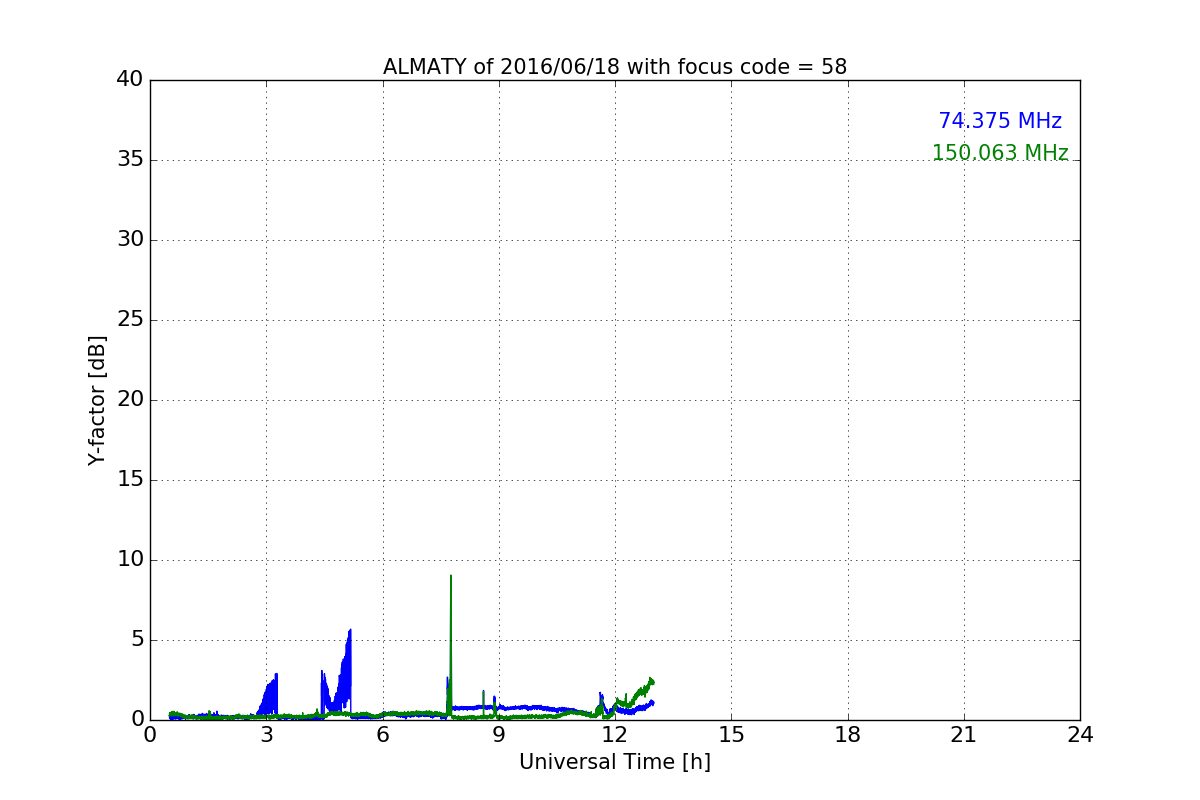Click the blue burst near hour 3

270,695
